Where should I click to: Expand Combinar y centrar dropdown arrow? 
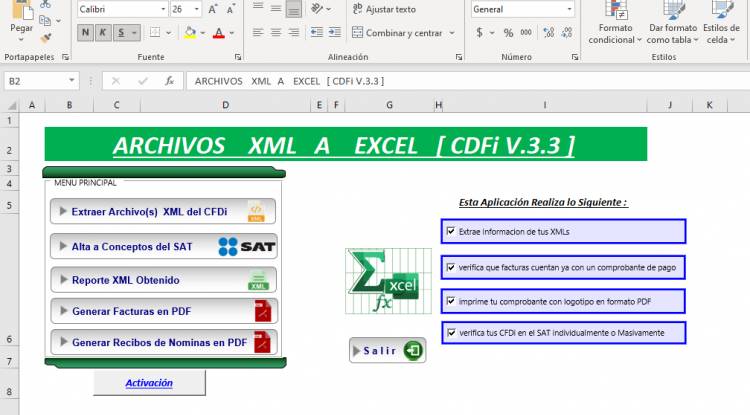pos(452,33)
